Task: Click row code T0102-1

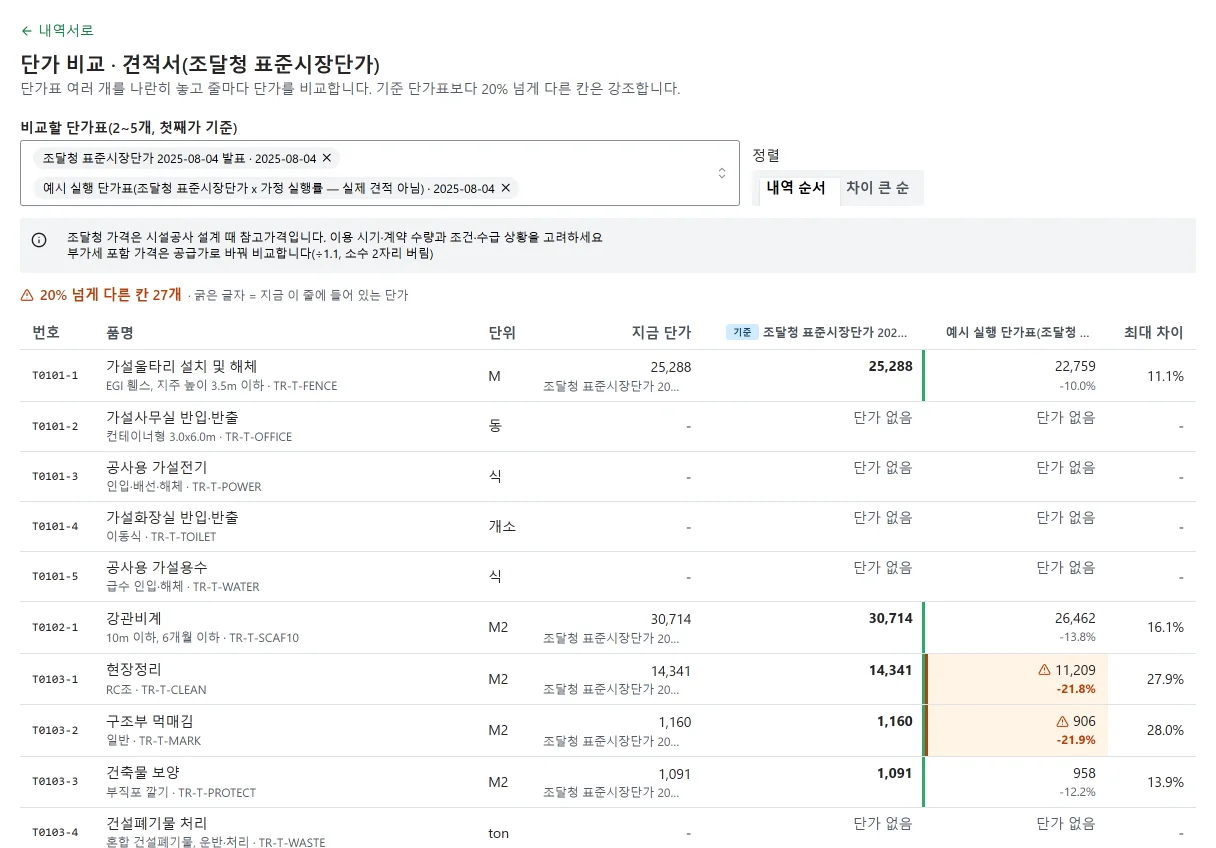Action: click(55, 627)
